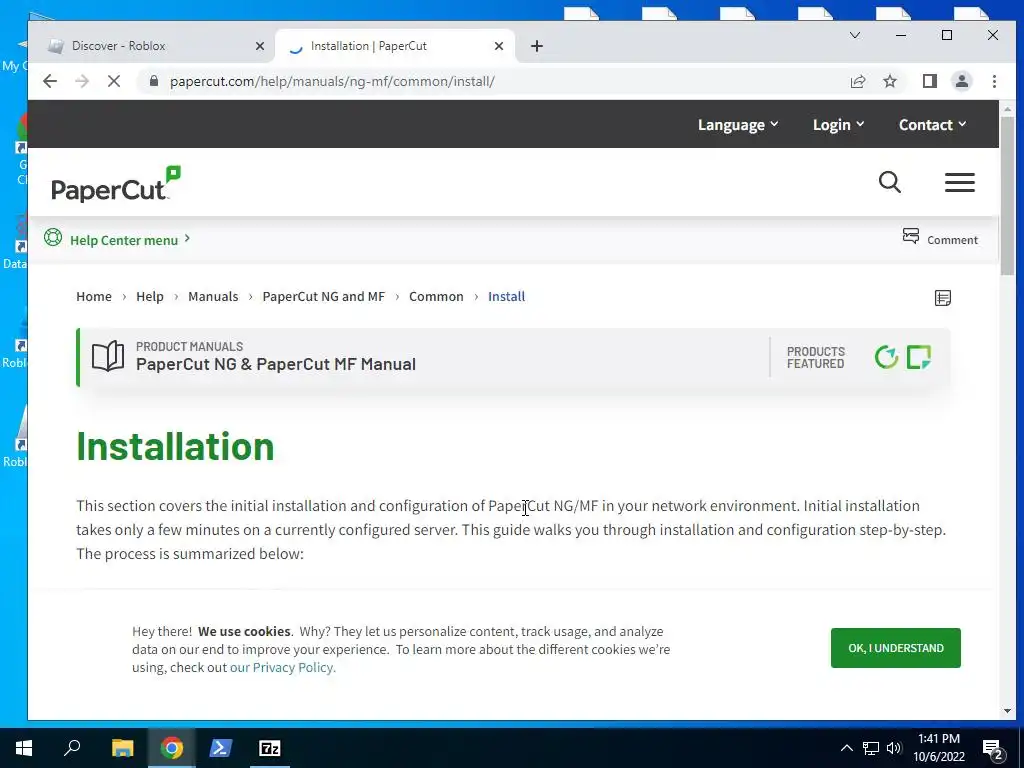
Task: Expand the Login dropdown
Action: click(839, 125)
